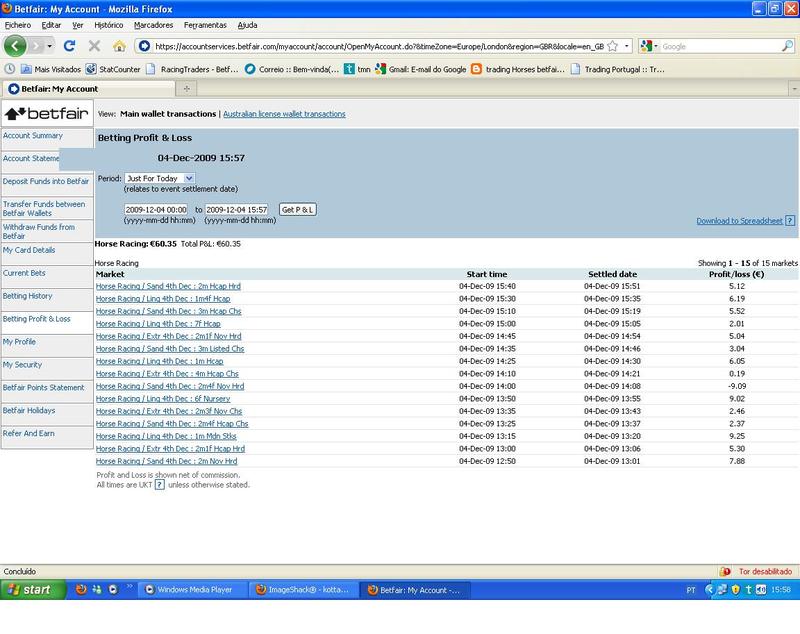Reload the page with refresh icon
The height and width of the screenshot is (634, 800).
[x=69, y=46]
